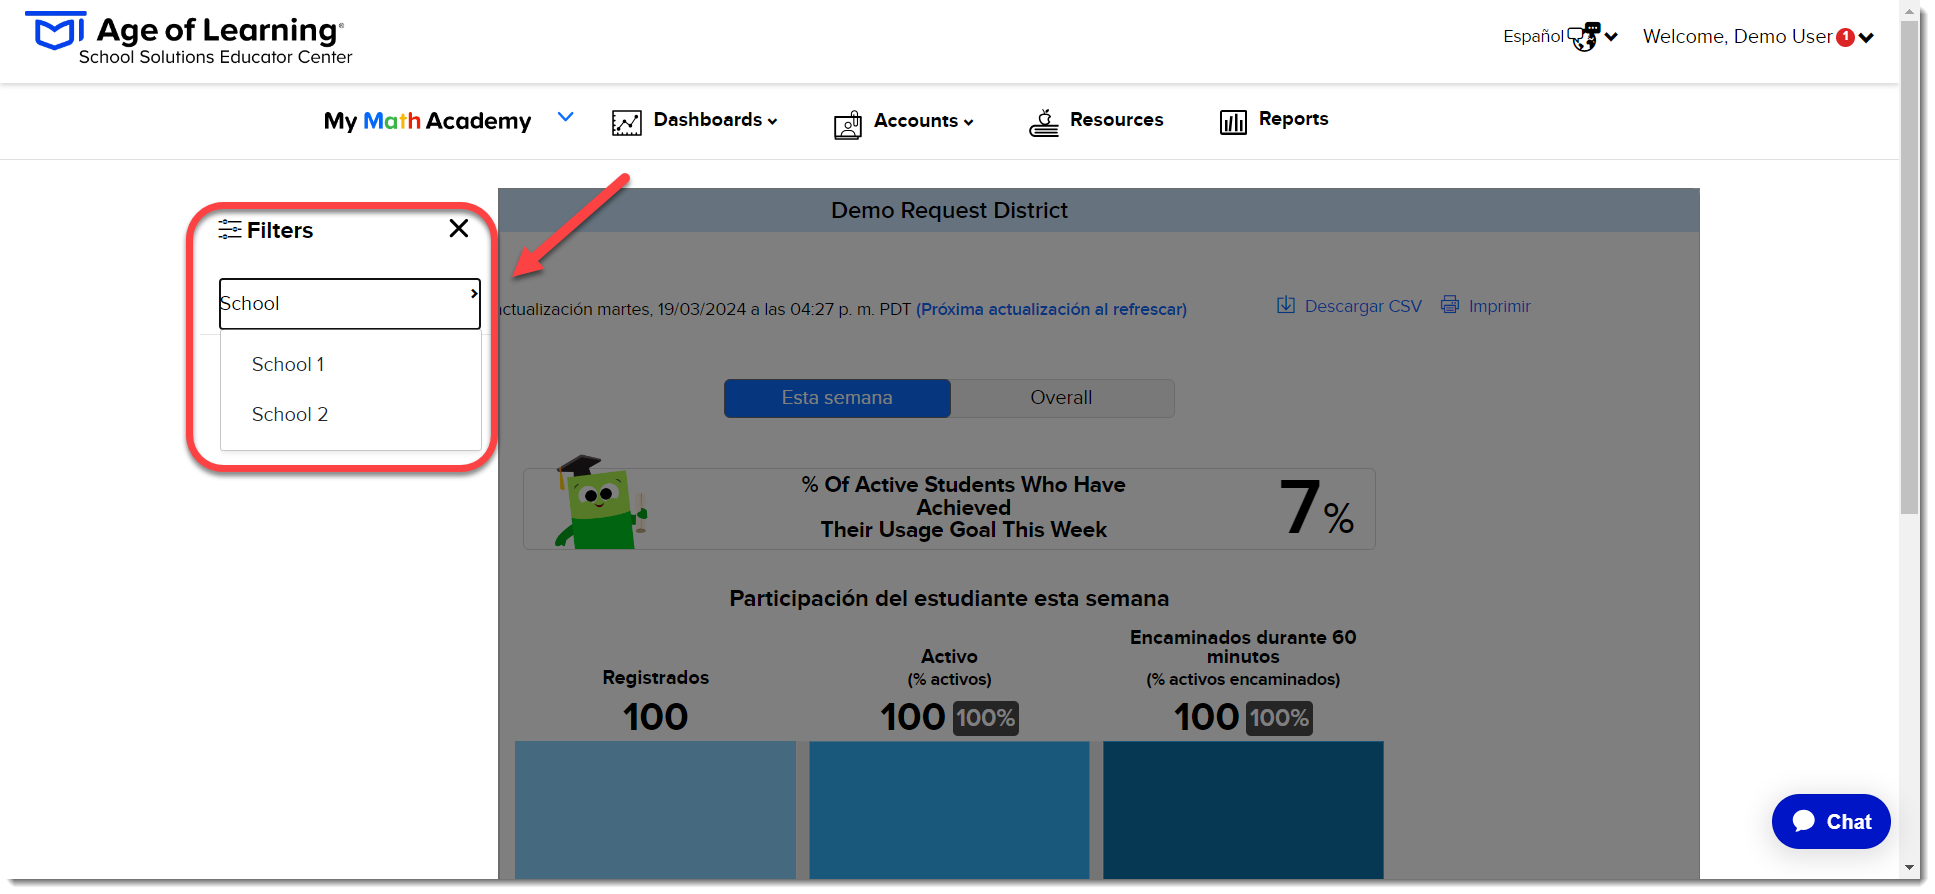The height and width of the screenshot is (894, 1935).
Task: Click the green mascot with graduation cap
Action: click(x=601, y=502)
